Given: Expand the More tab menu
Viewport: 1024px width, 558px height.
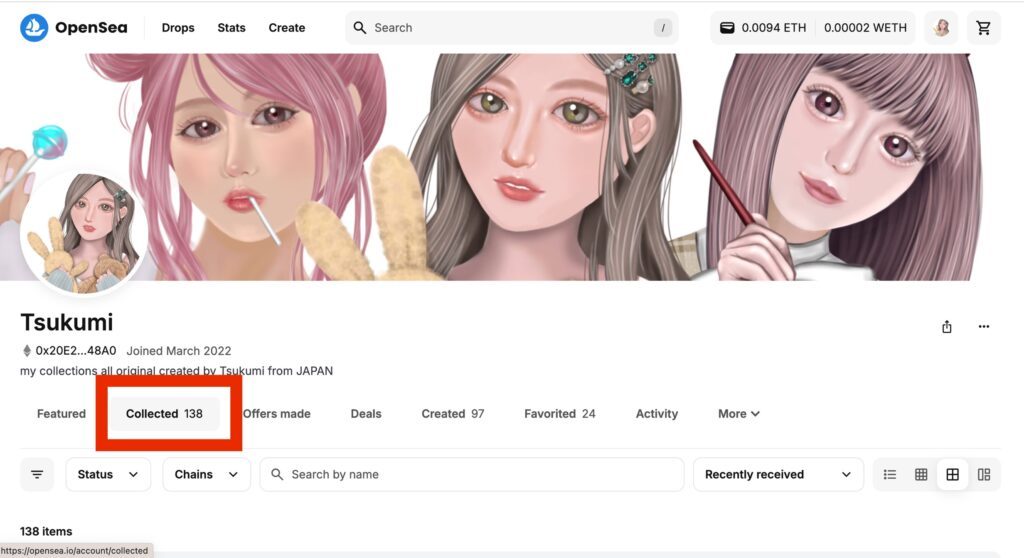Looking at the screenshot, I should (739, 414).
